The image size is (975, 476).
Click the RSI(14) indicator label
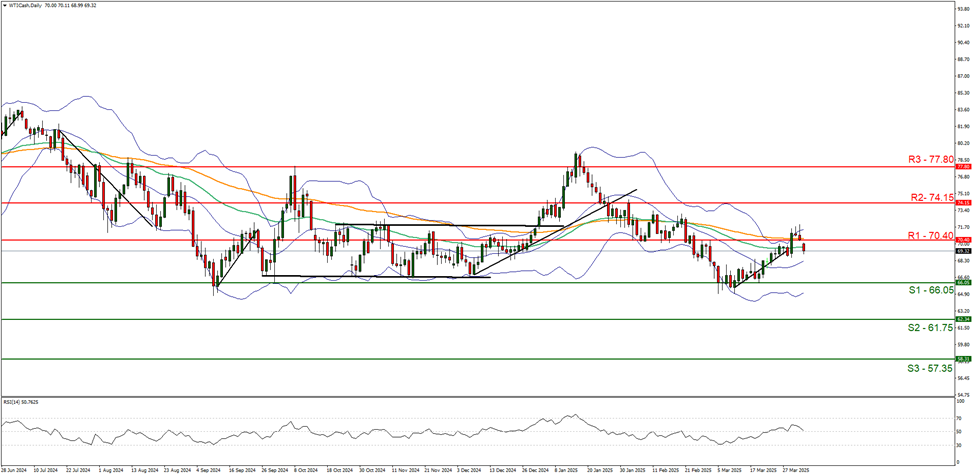[x=21, y=401]
